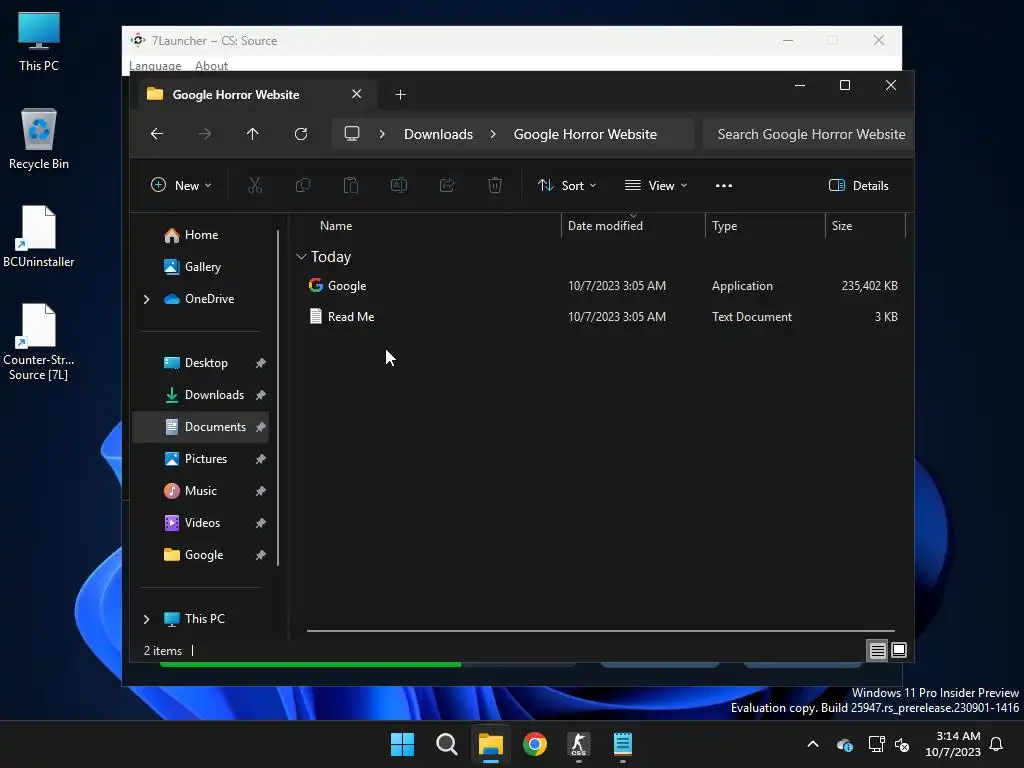Click the navigation pane scrollbar
The height and width of the screenshot is (768, 1024).
tap(278, 397)
